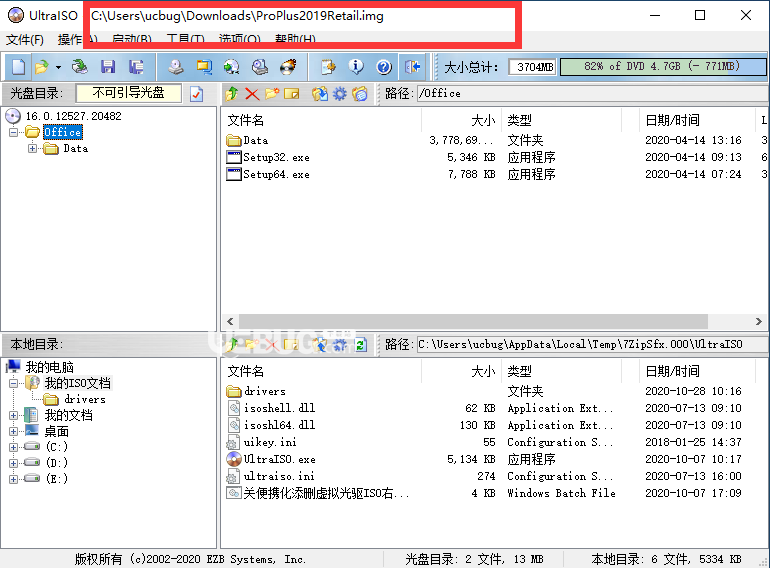Click the local path field with 7ZipSfx.000
The image size is (770, 568).
point(593,345)
